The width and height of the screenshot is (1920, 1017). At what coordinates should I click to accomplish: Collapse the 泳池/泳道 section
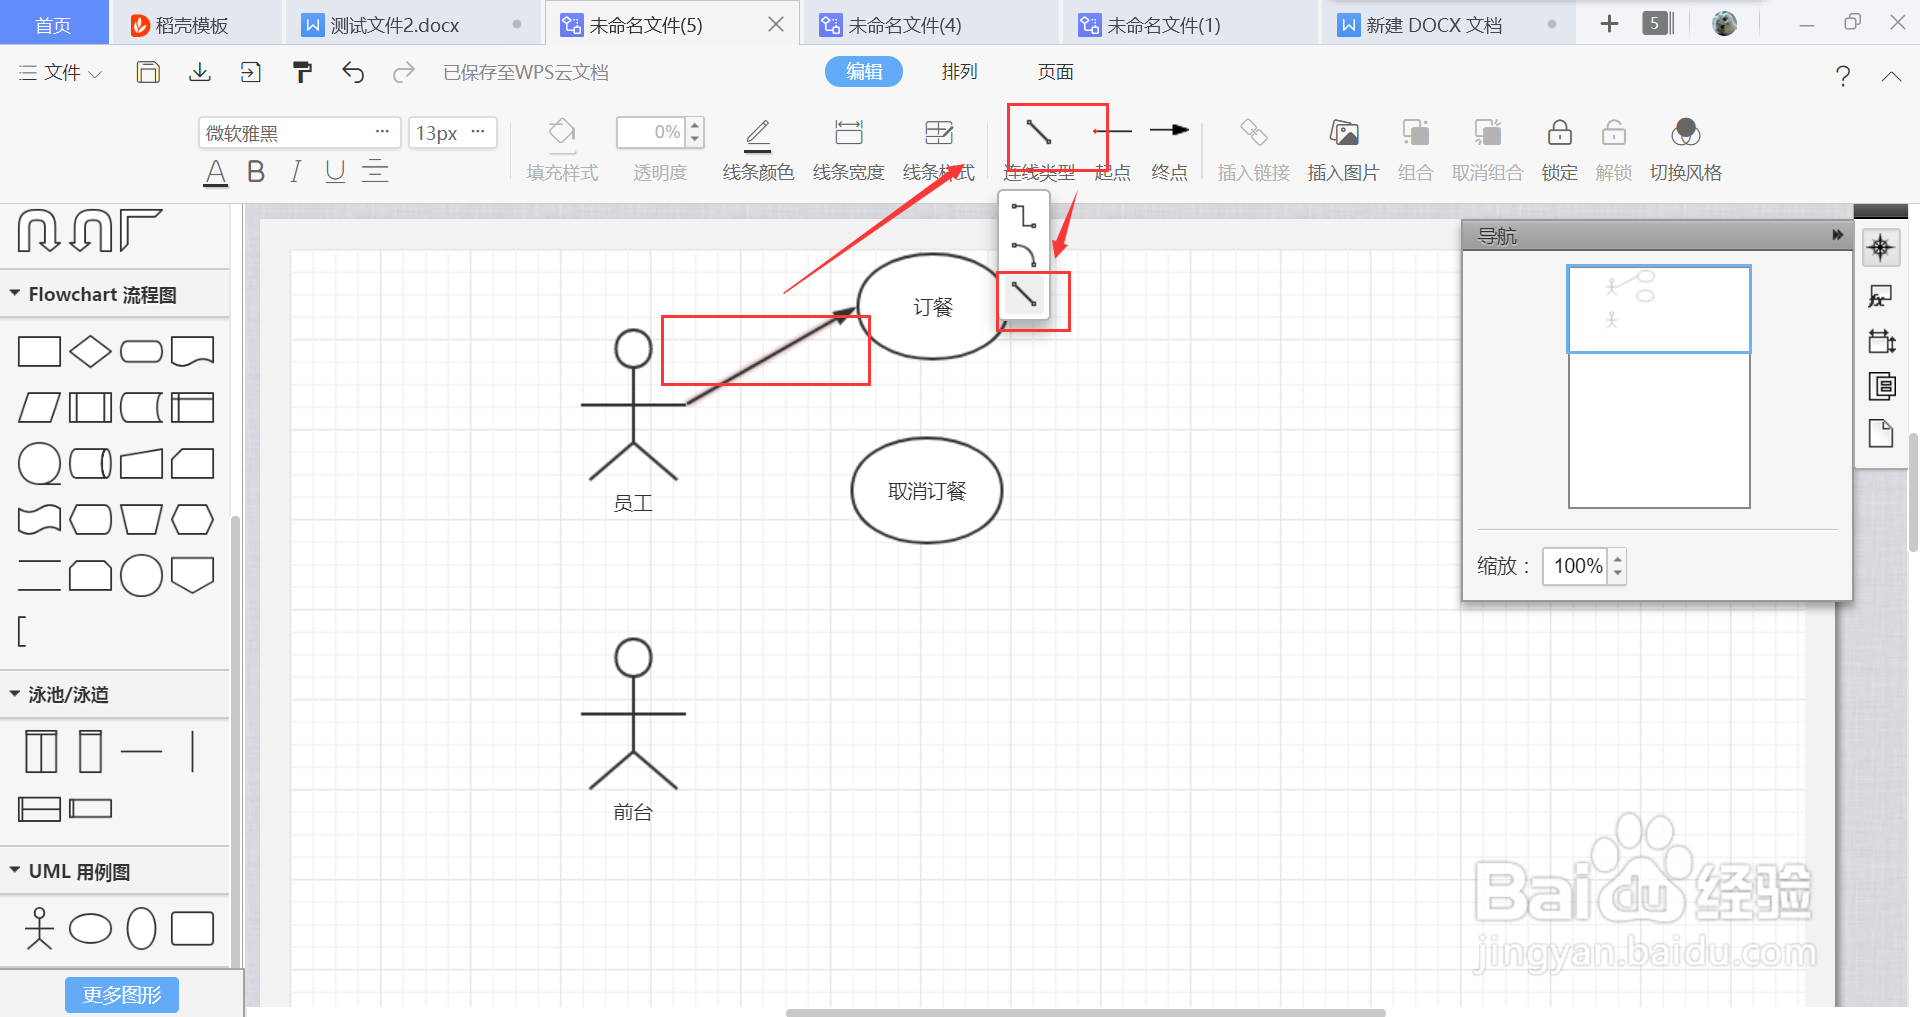click(15, 694)
